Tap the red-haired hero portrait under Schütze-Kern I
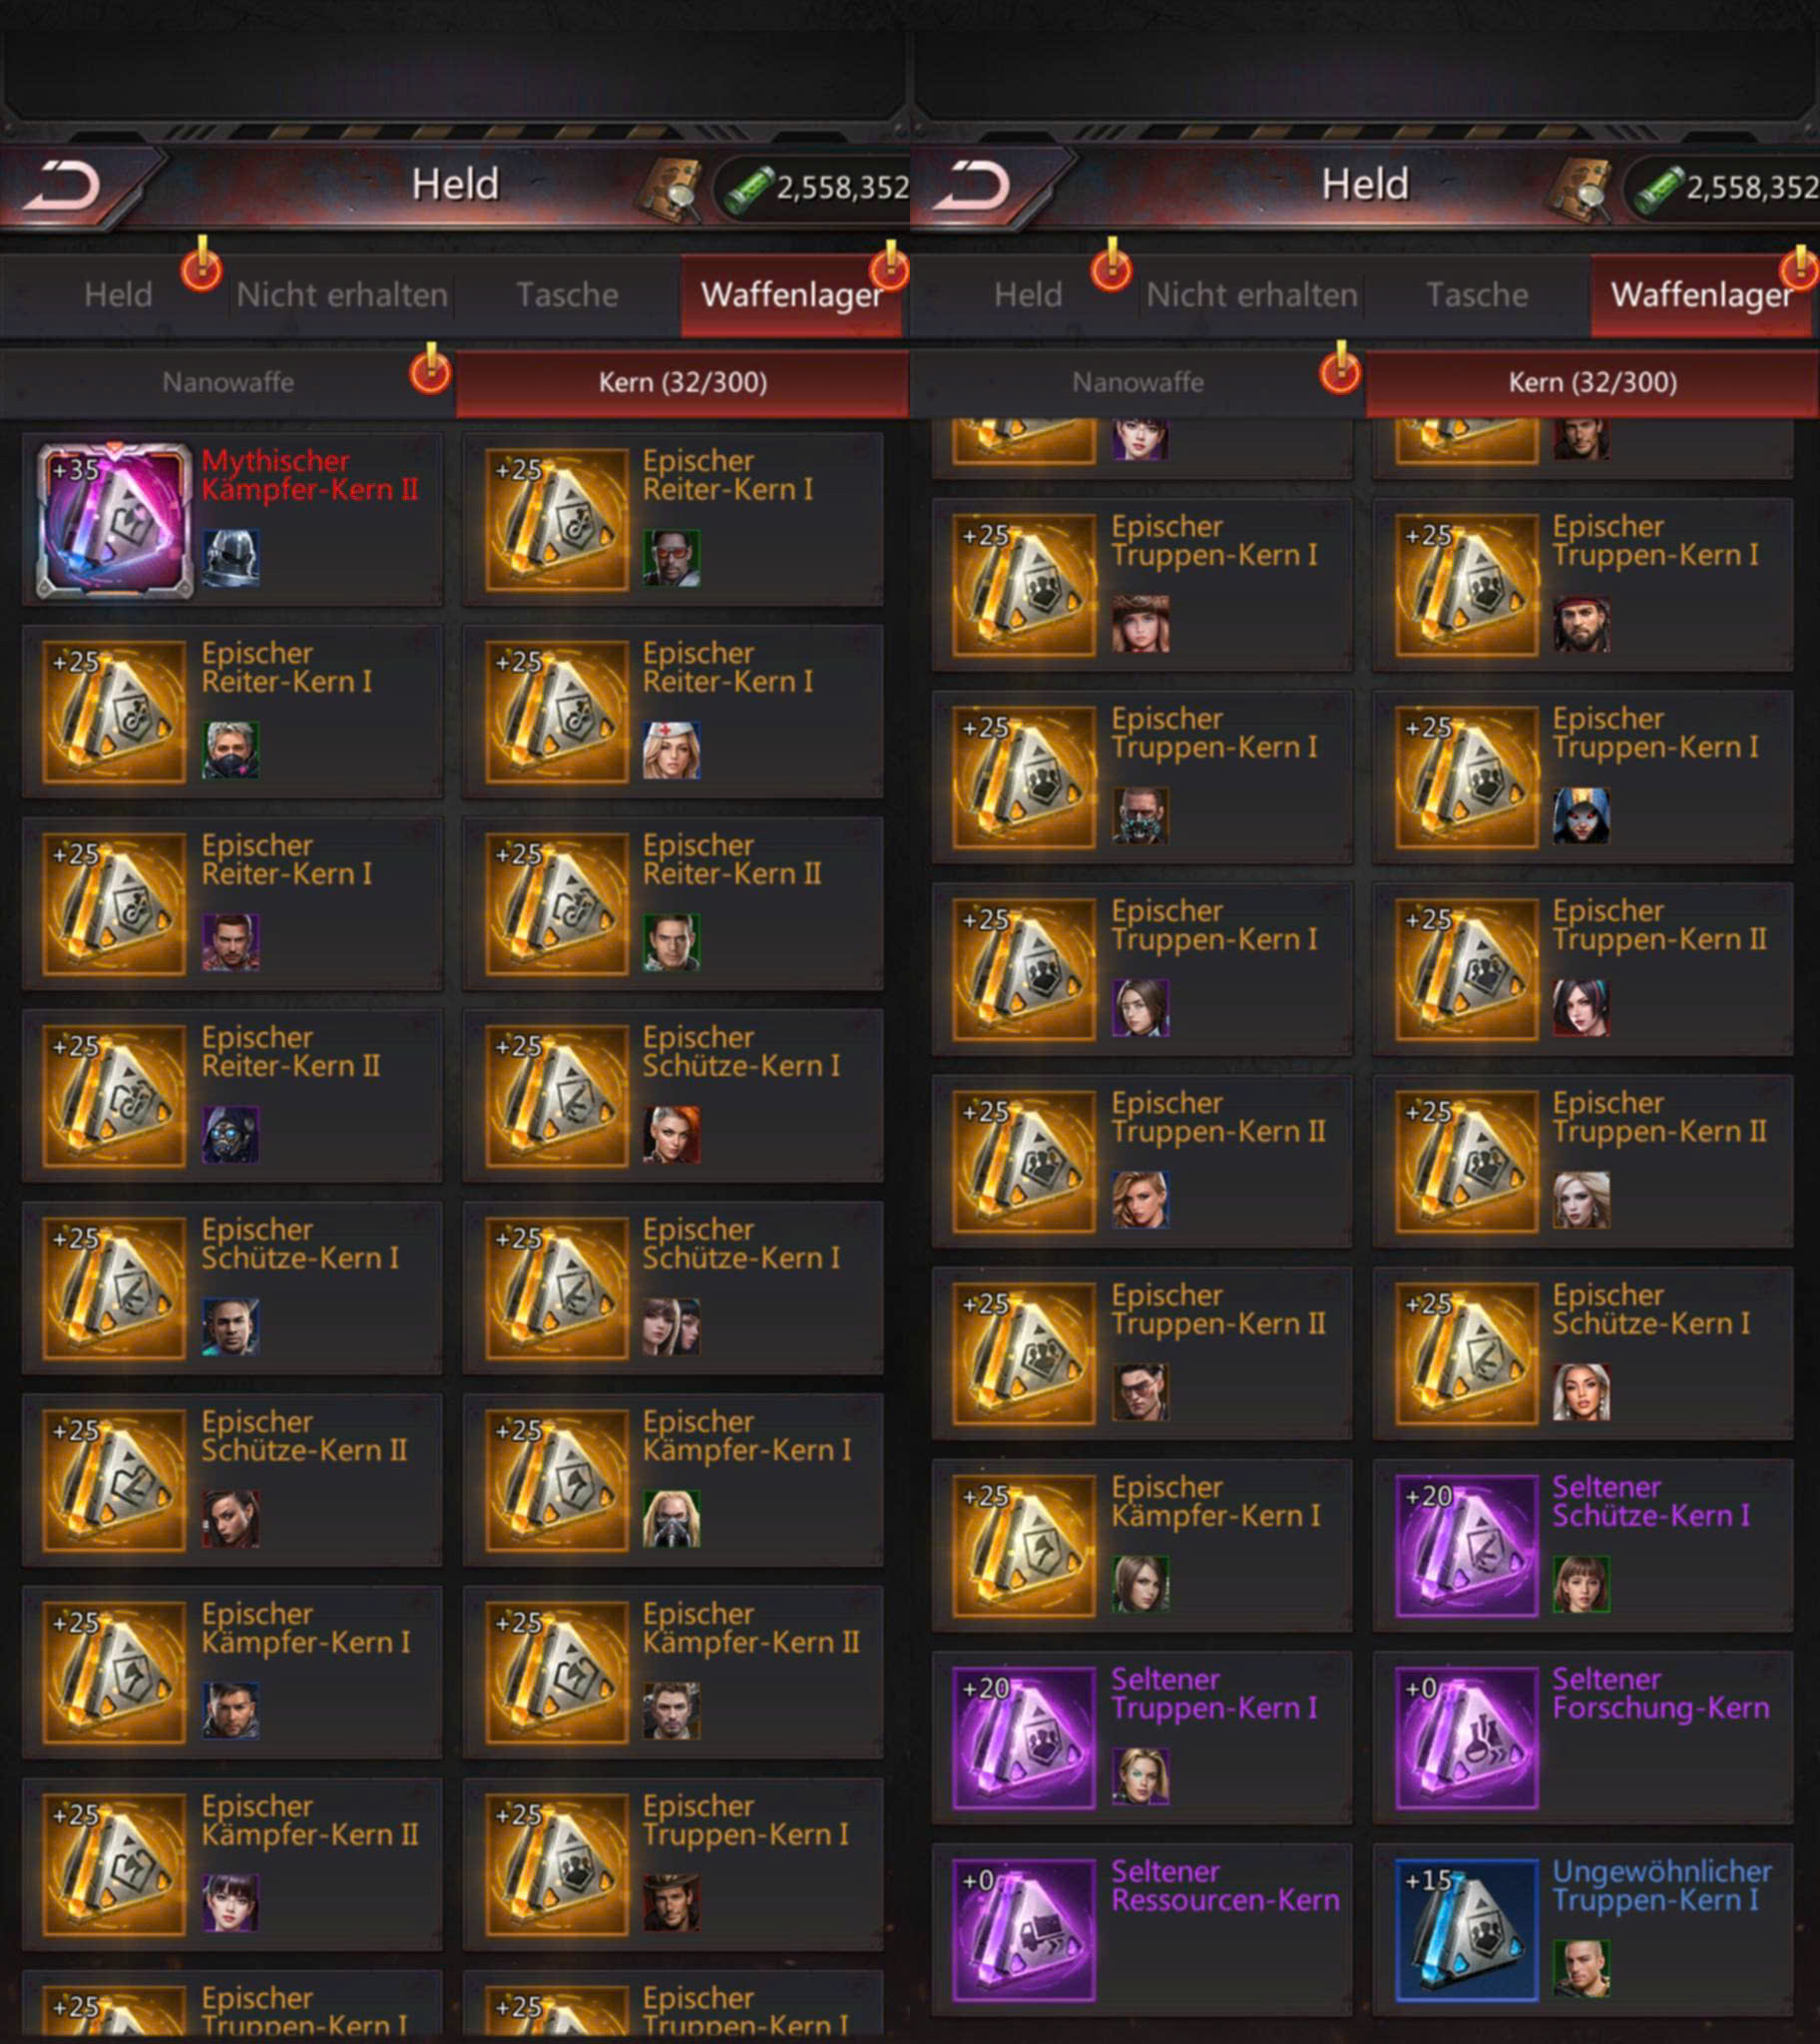 click(671, 1134)
